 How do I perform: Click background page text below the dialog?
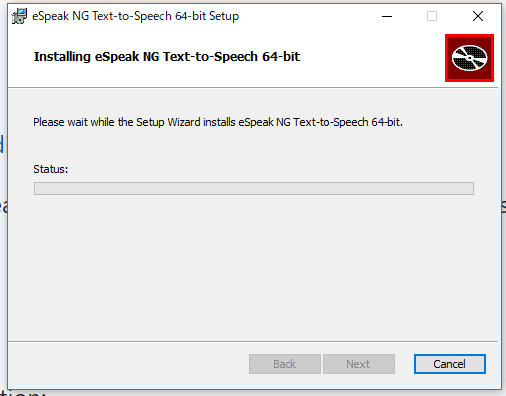pos(22,393)
